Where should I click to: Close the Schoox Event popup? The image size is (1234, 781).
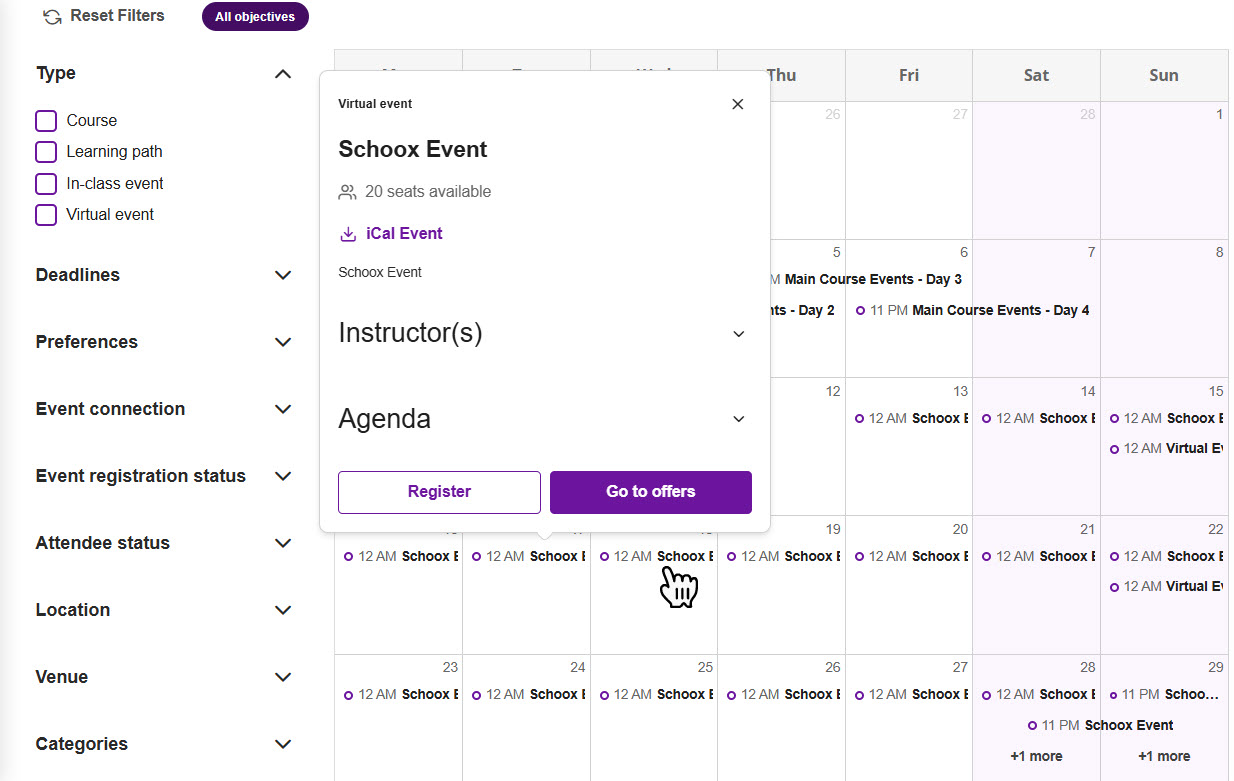point(737,103)
